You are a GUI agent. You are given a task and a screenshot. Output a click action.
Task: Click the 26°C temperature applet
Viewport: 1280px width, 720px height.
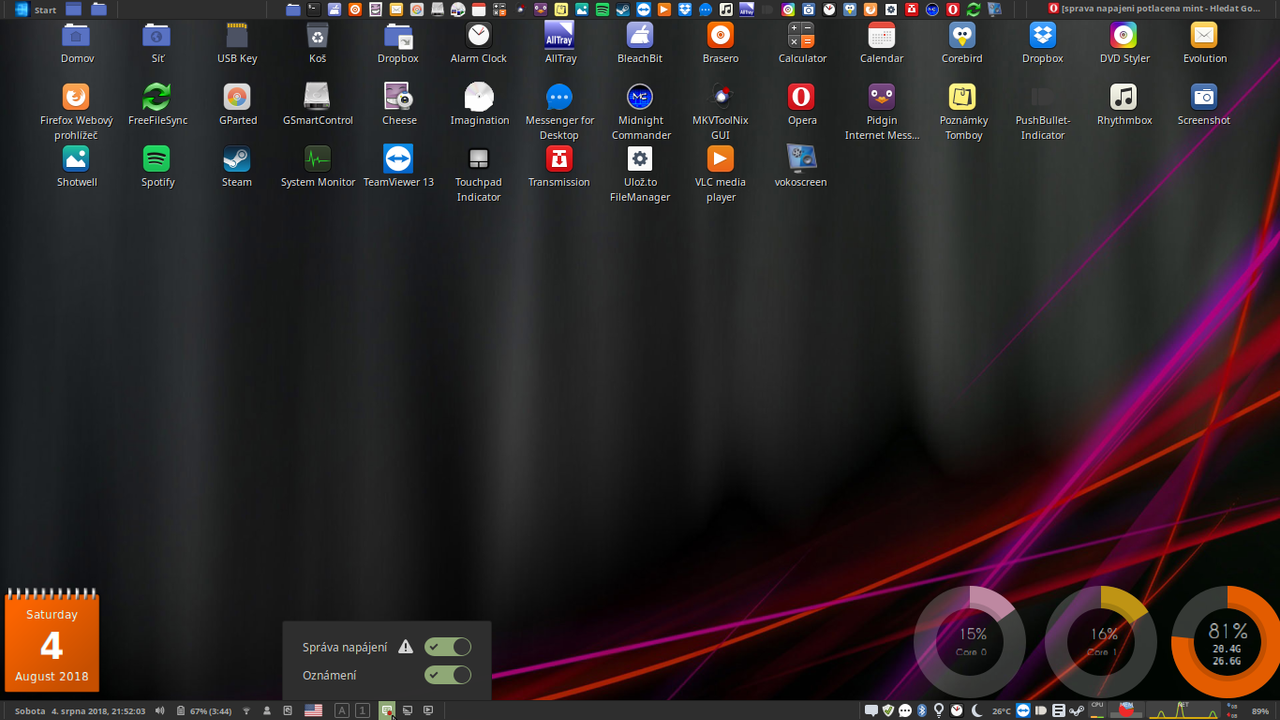point(1001,711)
